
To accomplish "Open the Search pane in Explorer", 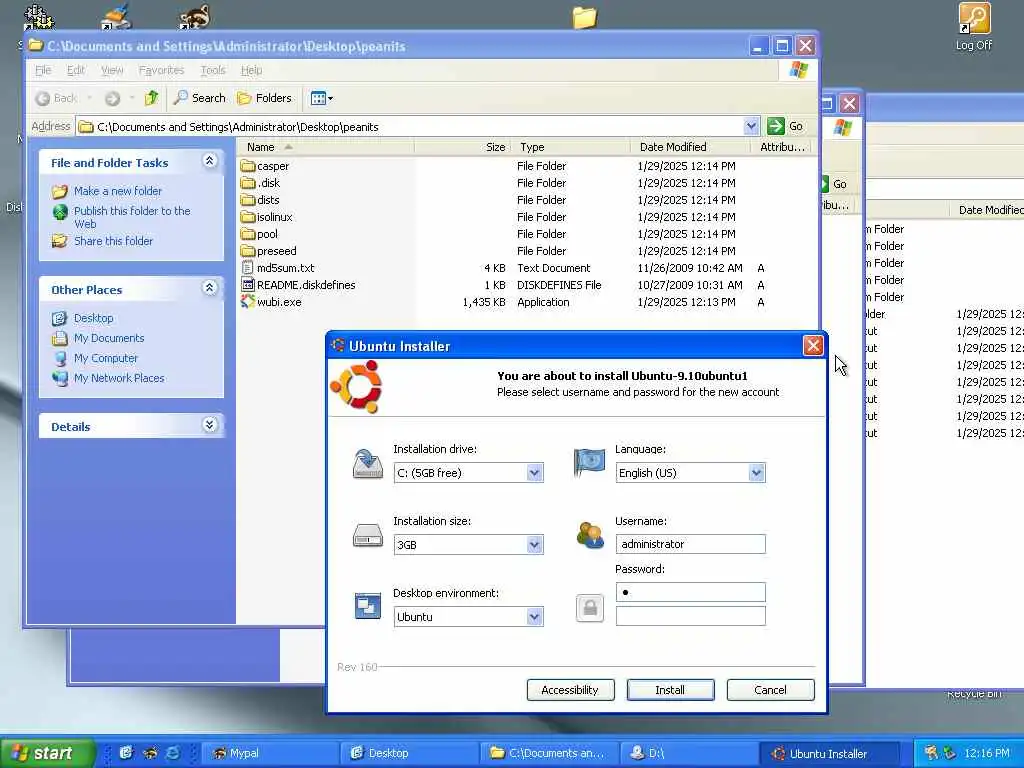I will click(200, 98).
